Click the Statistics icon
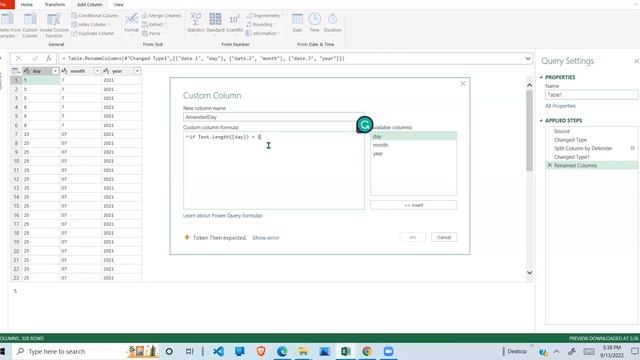 pos(196,23)
